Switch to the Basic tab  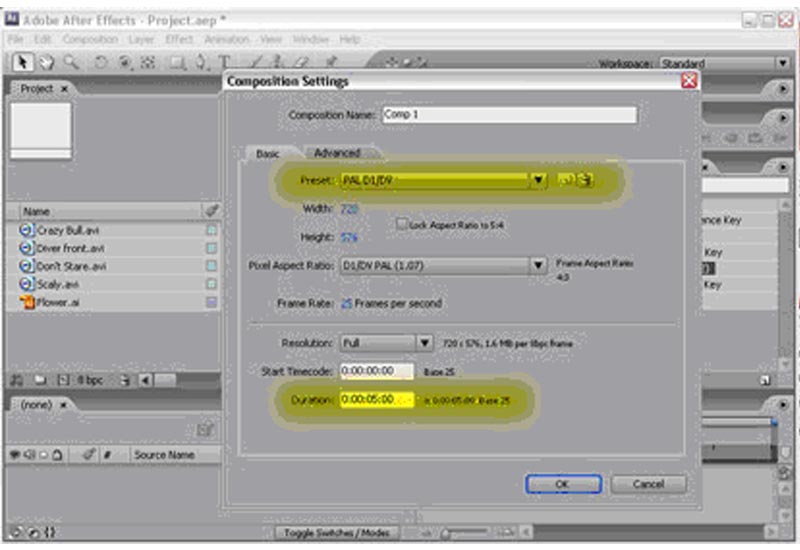coord(268,154)
